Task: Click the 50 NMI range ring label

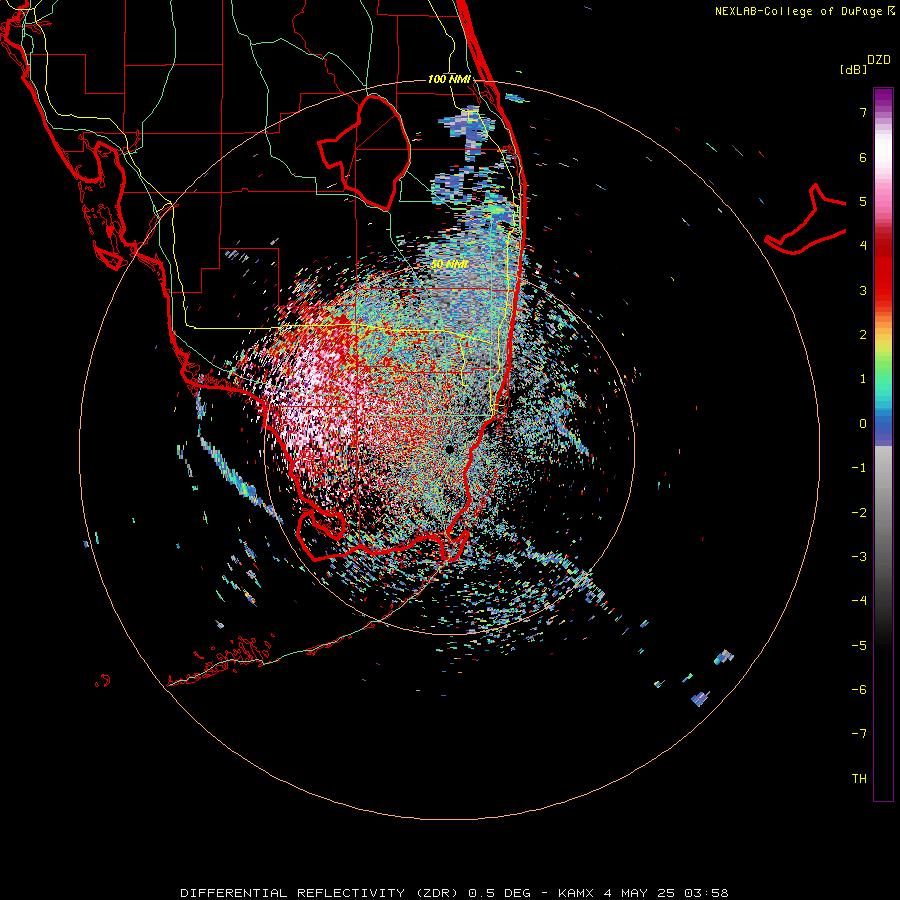Action: [449, 264]
